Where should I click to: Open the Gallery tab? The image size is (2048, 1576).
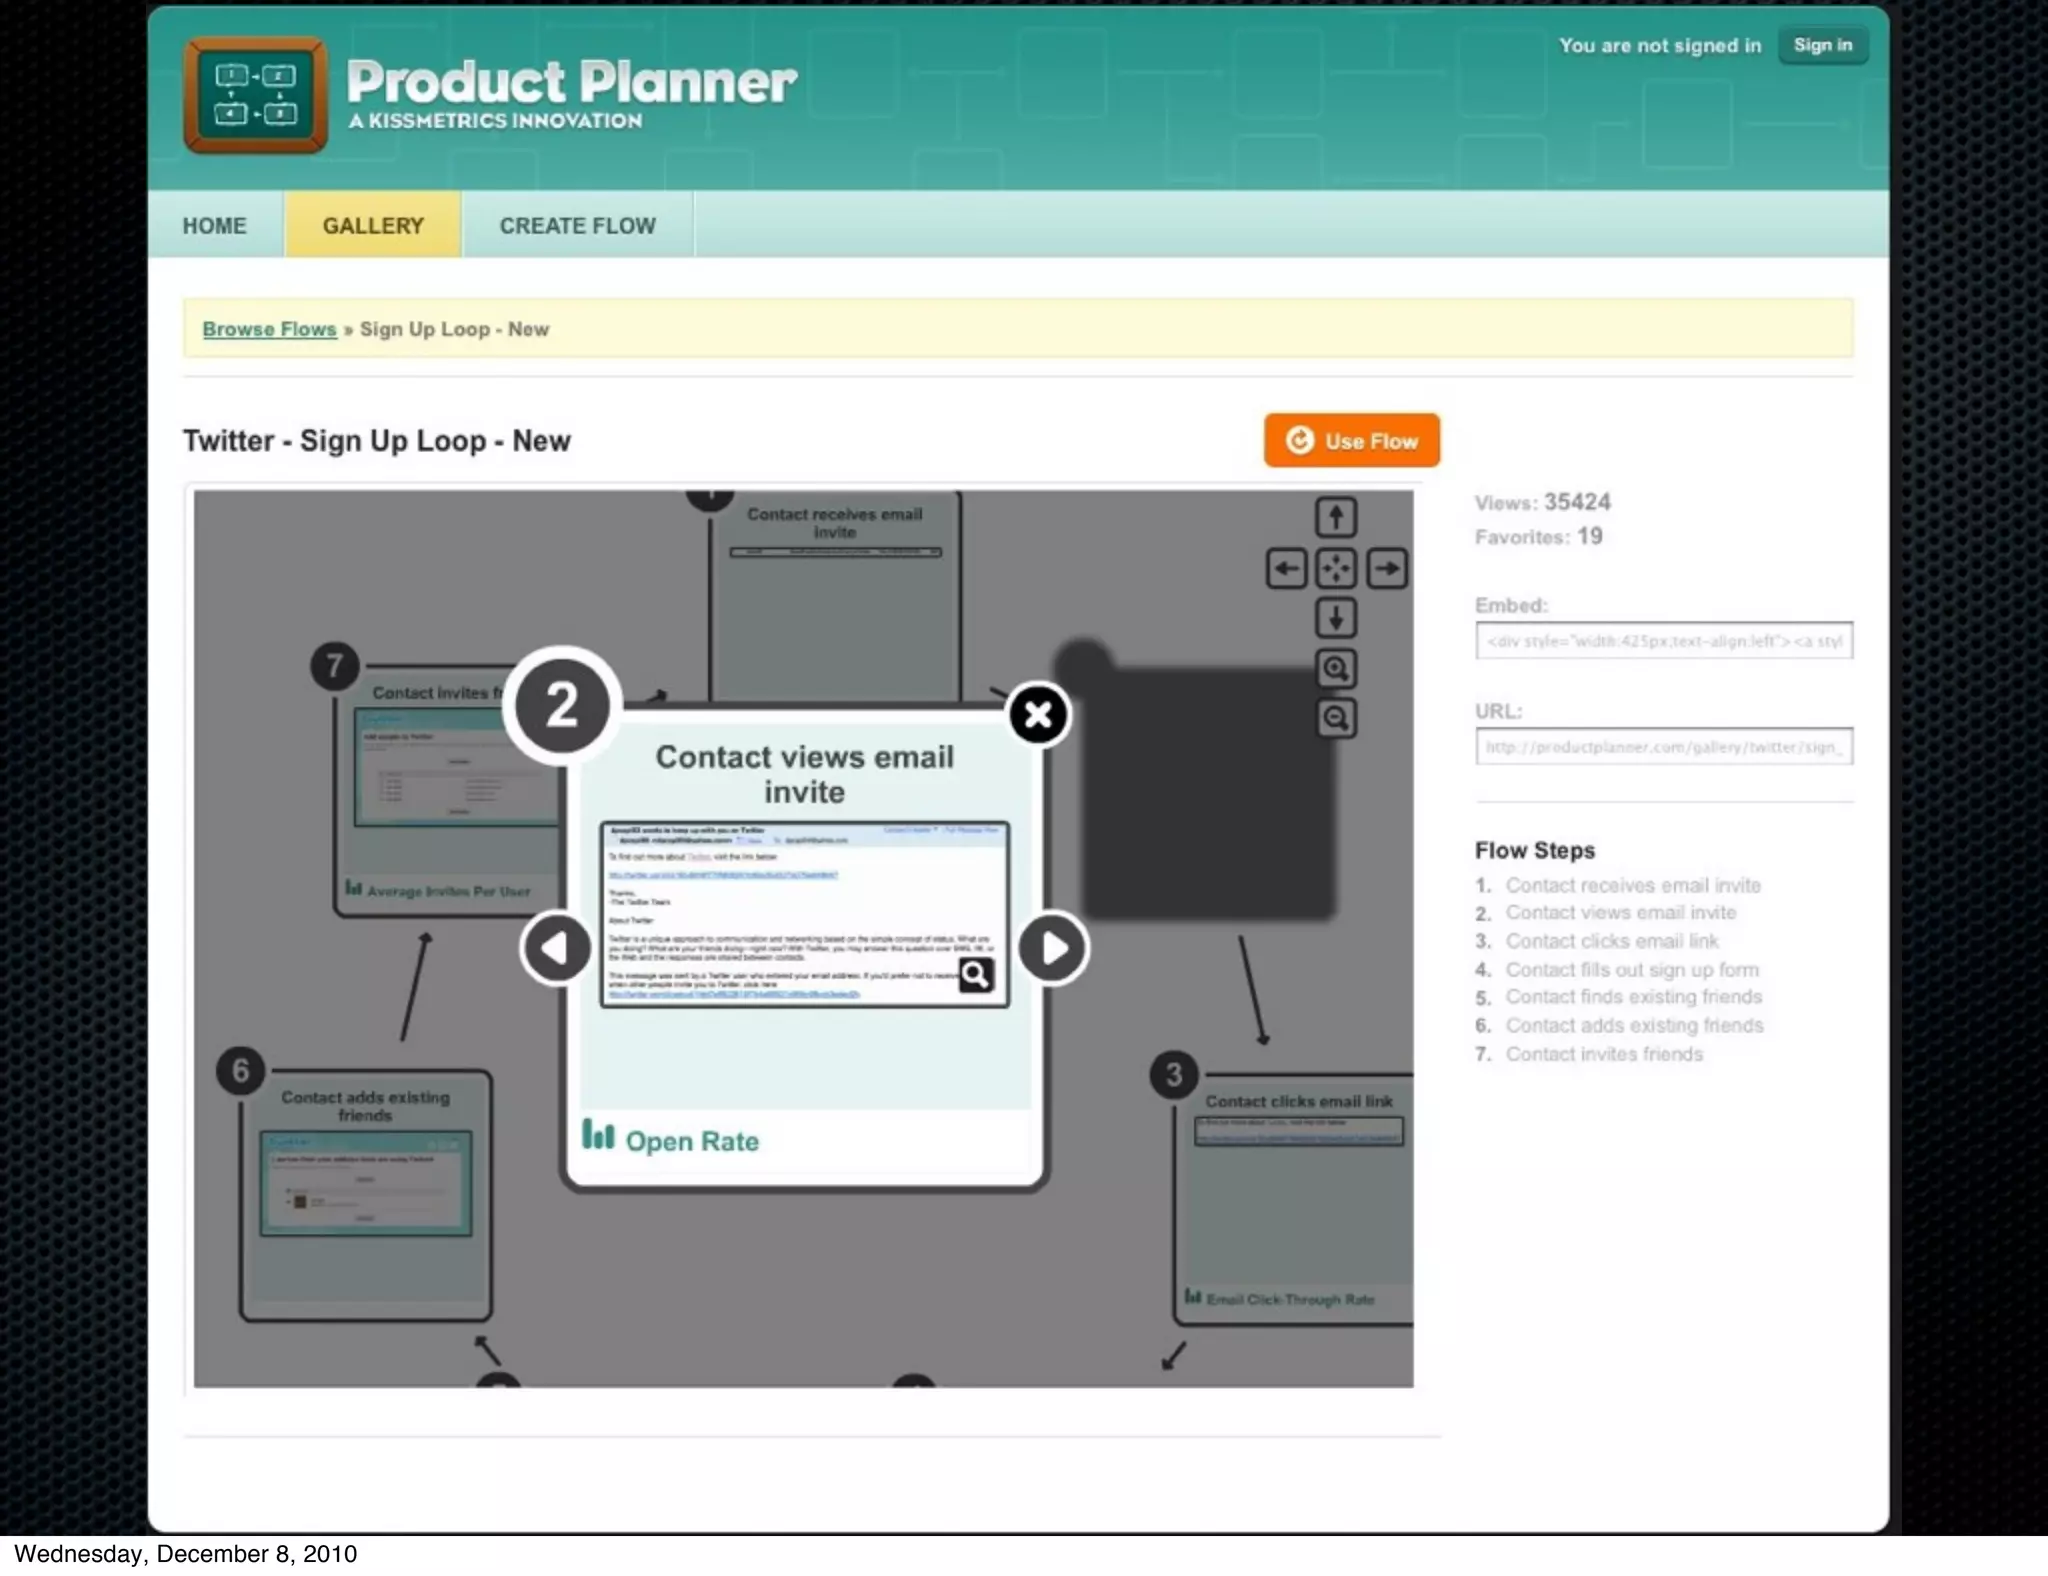point(373,225)
